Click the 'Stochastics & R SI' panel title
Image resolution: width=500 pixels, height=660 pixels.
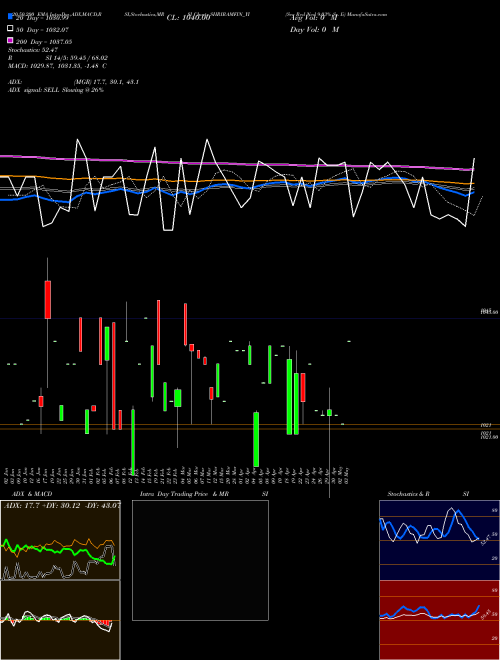point(428,494)
